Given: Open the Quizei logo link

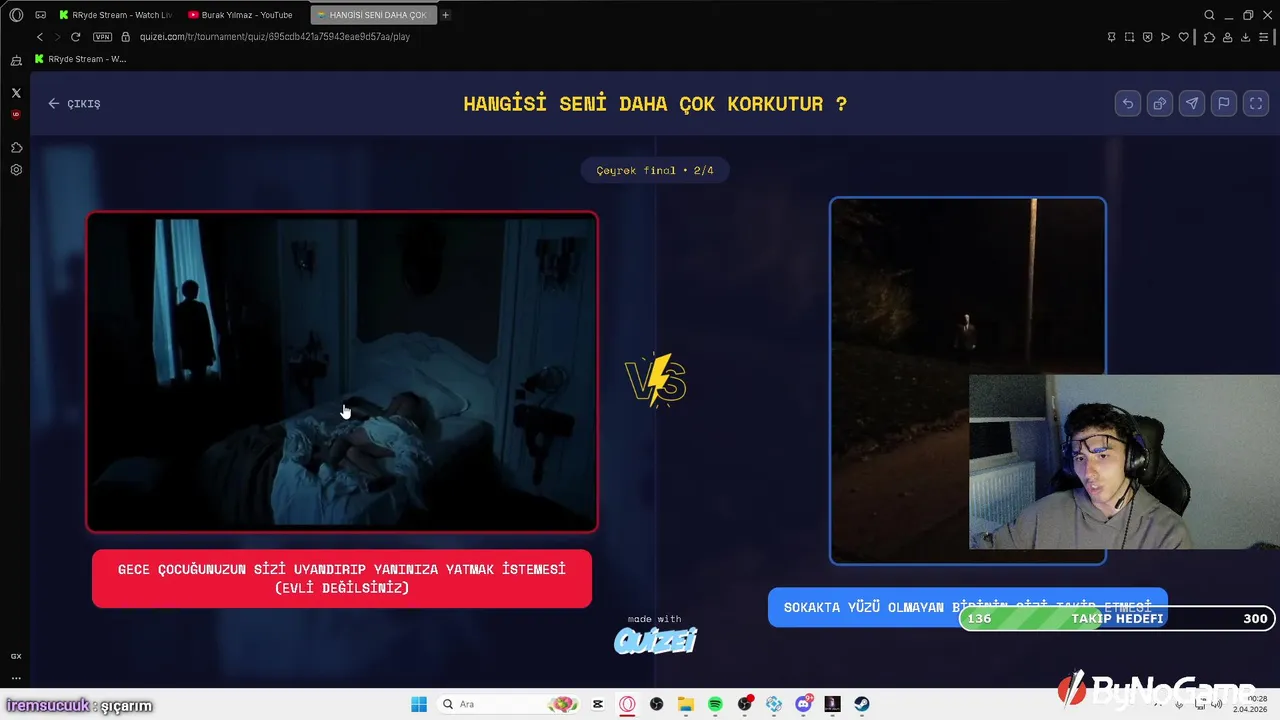Looking at the screenshot, I should pos(655,639).
